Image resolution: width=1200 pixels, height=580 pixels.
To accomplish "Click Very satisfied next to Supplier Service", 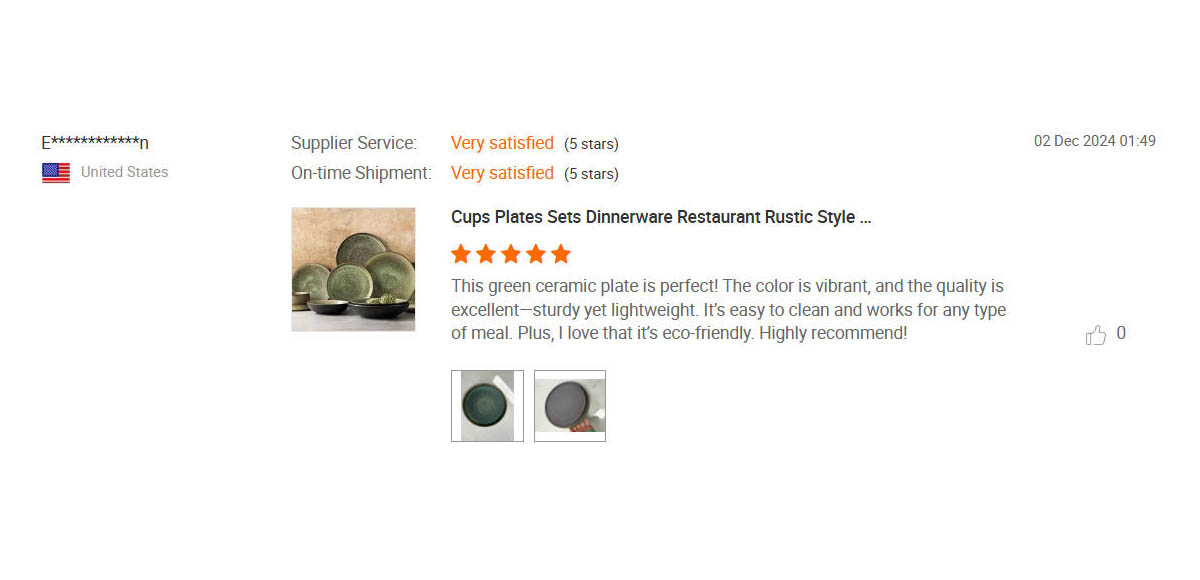I will click(502, 143).
